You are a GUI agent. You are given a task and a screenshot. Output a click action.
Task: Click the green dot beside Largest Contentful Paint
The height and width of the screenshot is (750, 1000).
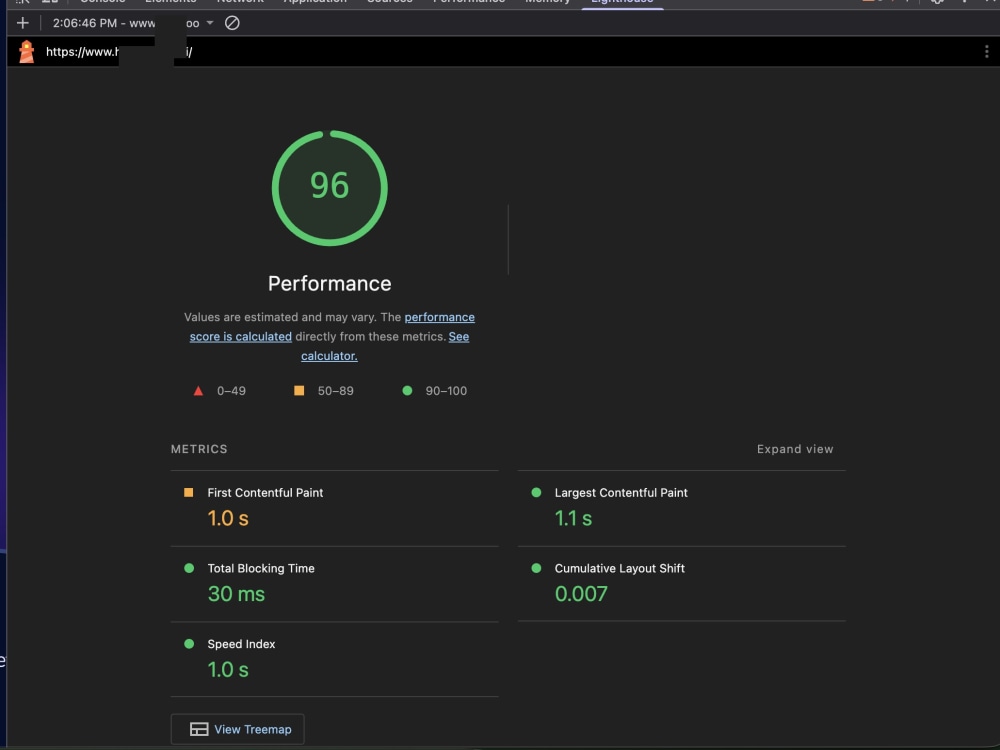[x=536, y=492]
